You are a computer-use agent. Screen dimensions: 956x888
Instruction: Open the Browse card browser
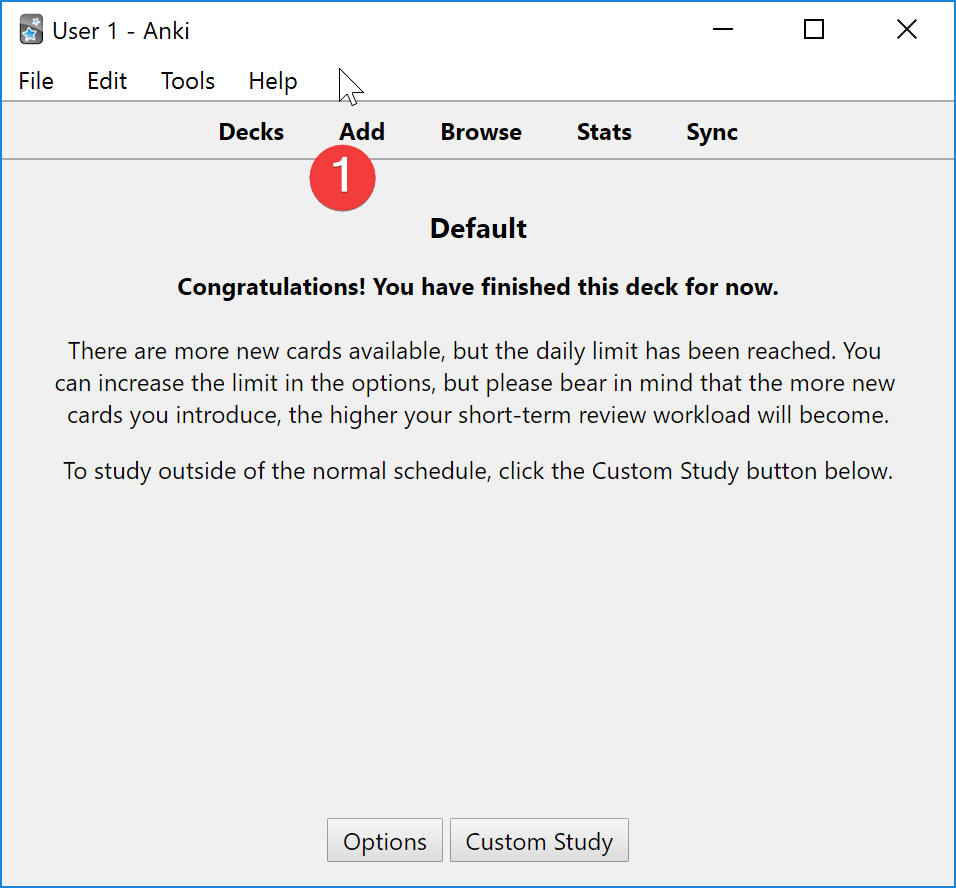pyautogui.click(x=481, y=132)
